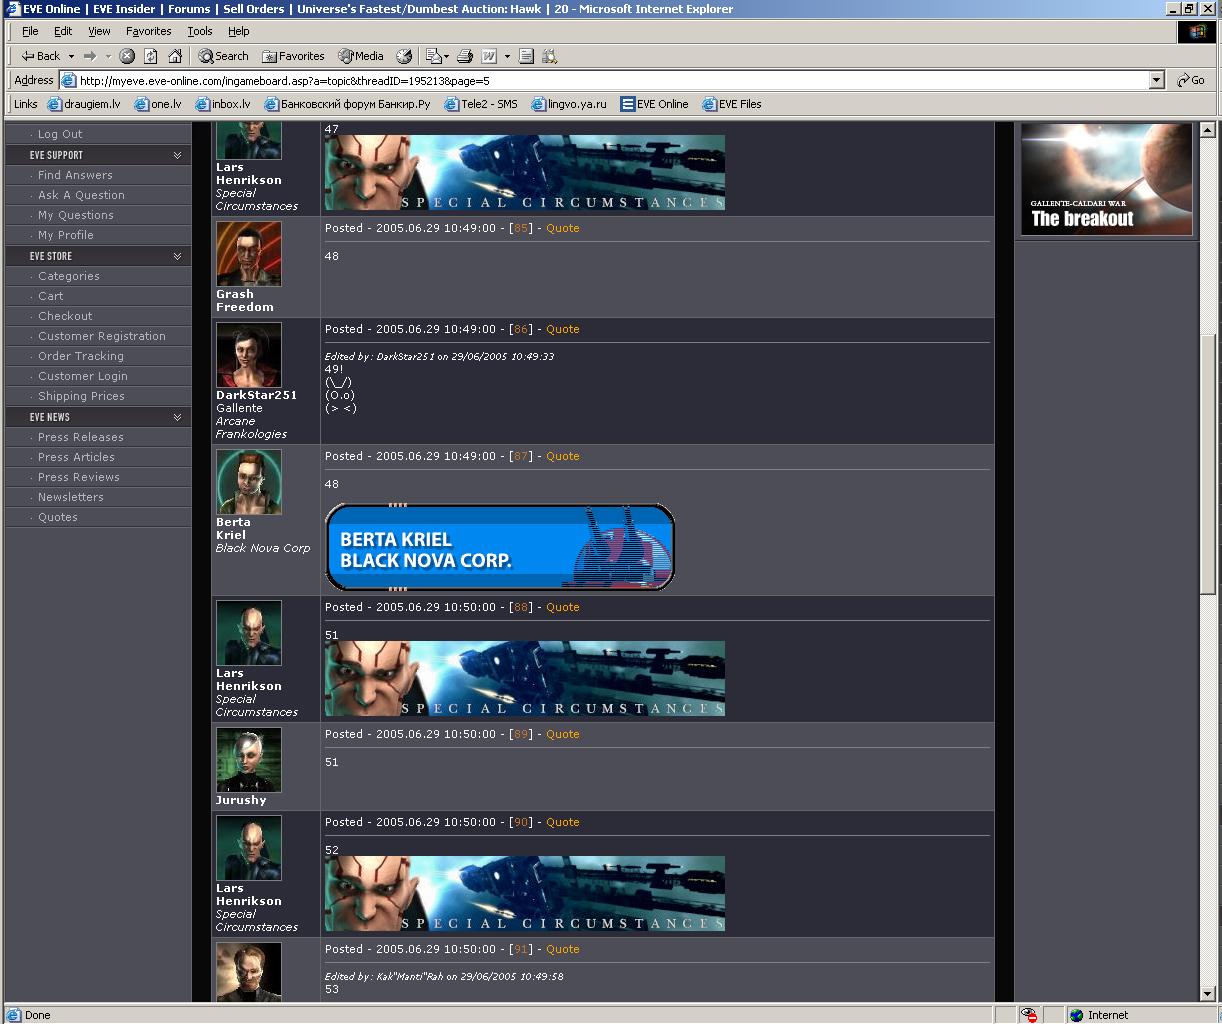This screenshot has height=1024, width=1222.
Task: Open the inbox.lv link bookmark
Action: pos(223,104)
